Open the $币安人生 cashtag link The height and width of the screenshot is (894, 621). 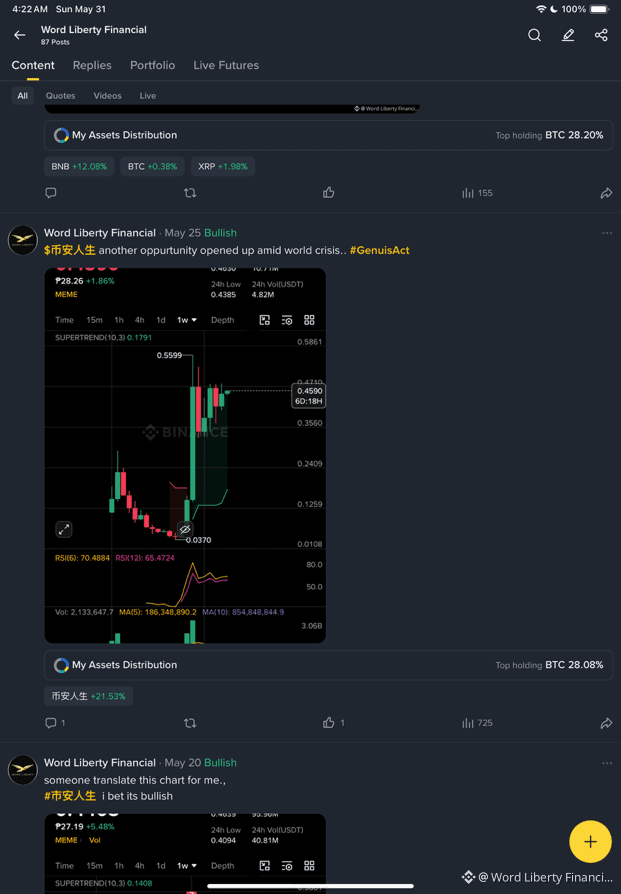(70, 250)
